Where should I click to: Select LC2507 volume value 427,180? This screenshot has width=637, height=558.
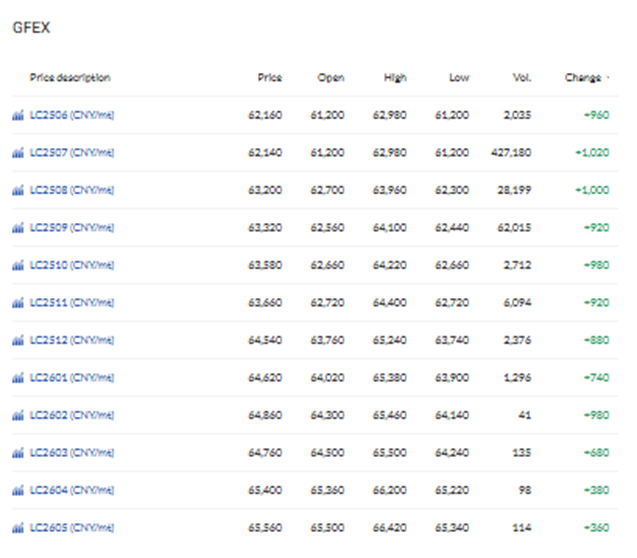[511, 152]
